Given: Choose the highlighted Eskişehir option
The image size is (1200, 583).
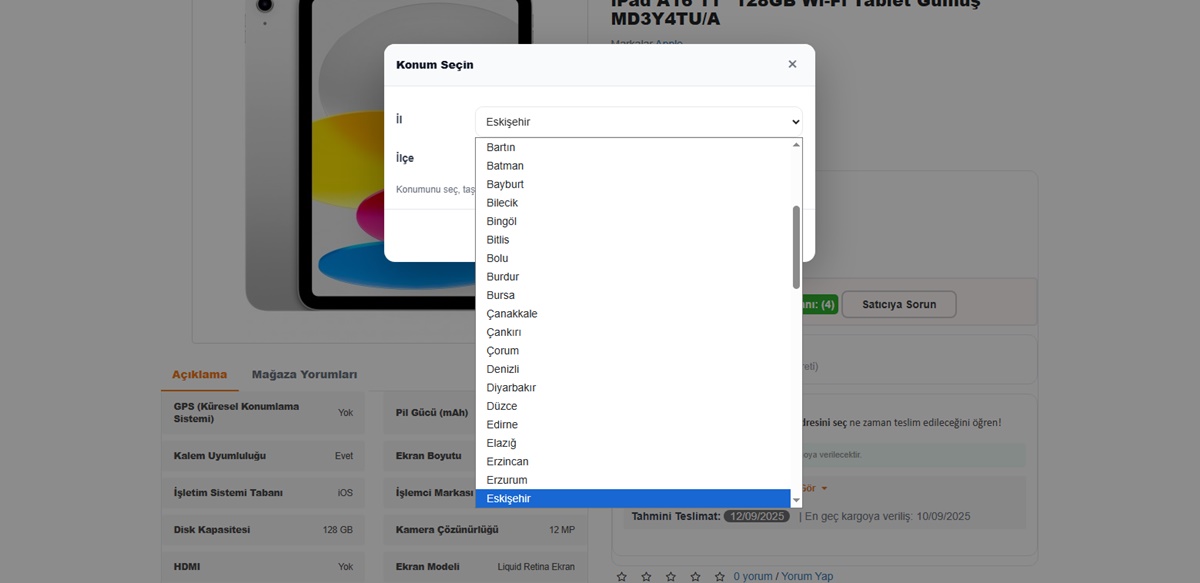Looking at the screenshot, I should point(509,499).
